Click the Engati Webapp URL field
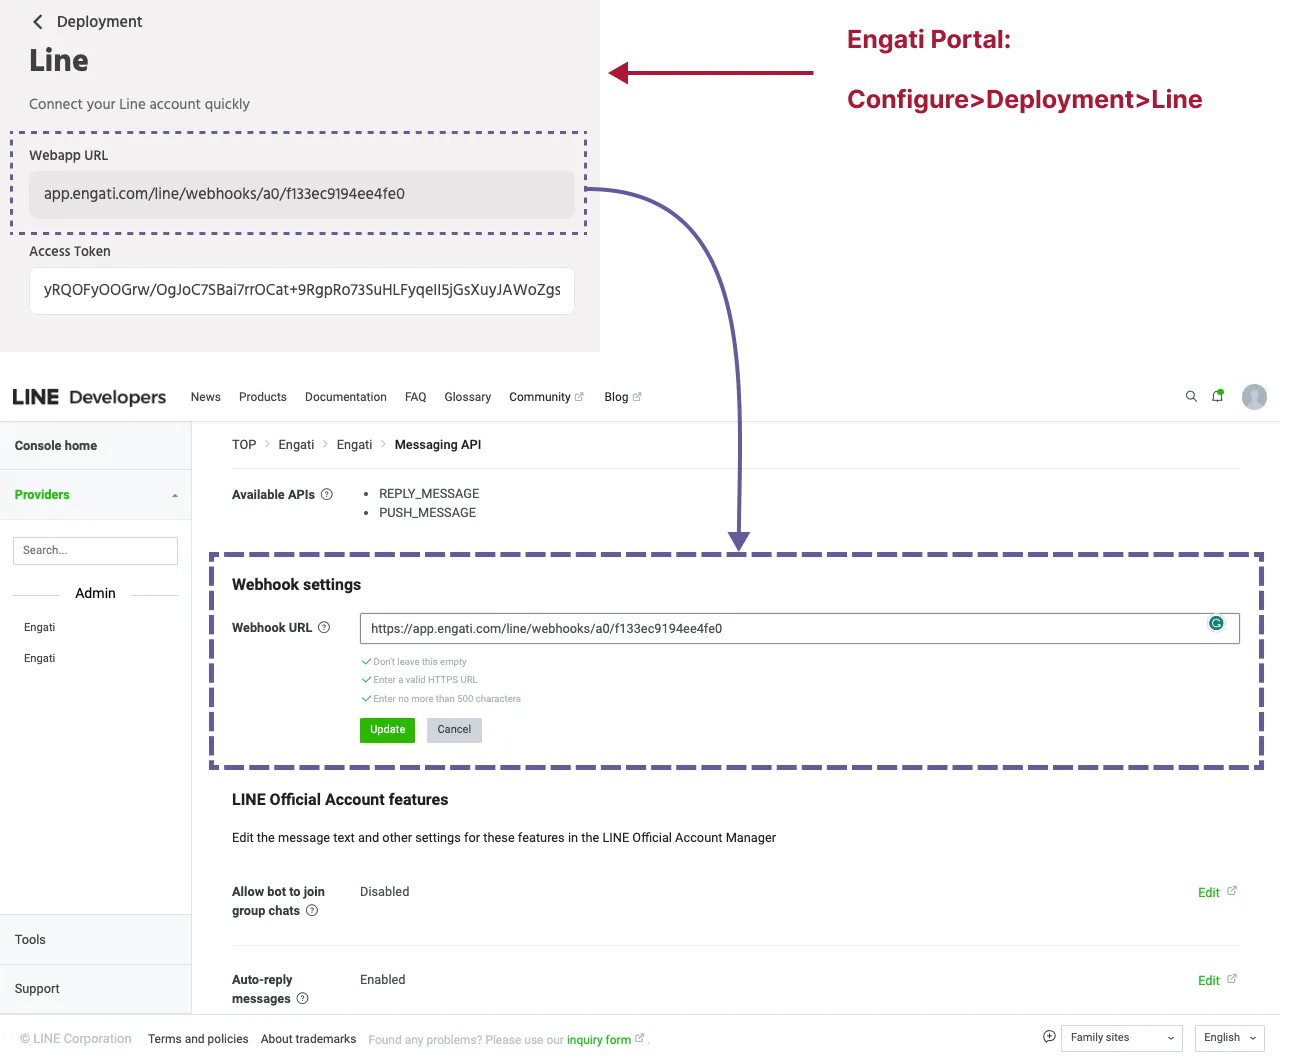The width and height of the screenshot is (1300, 1062). pos(302,194)
